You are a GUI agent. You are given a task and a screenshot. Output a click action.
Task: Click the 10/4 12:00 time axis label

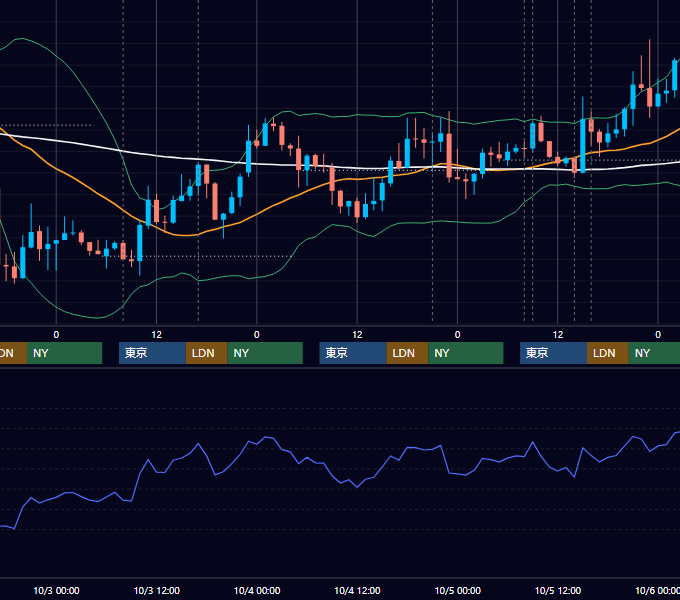click(357, 590)
